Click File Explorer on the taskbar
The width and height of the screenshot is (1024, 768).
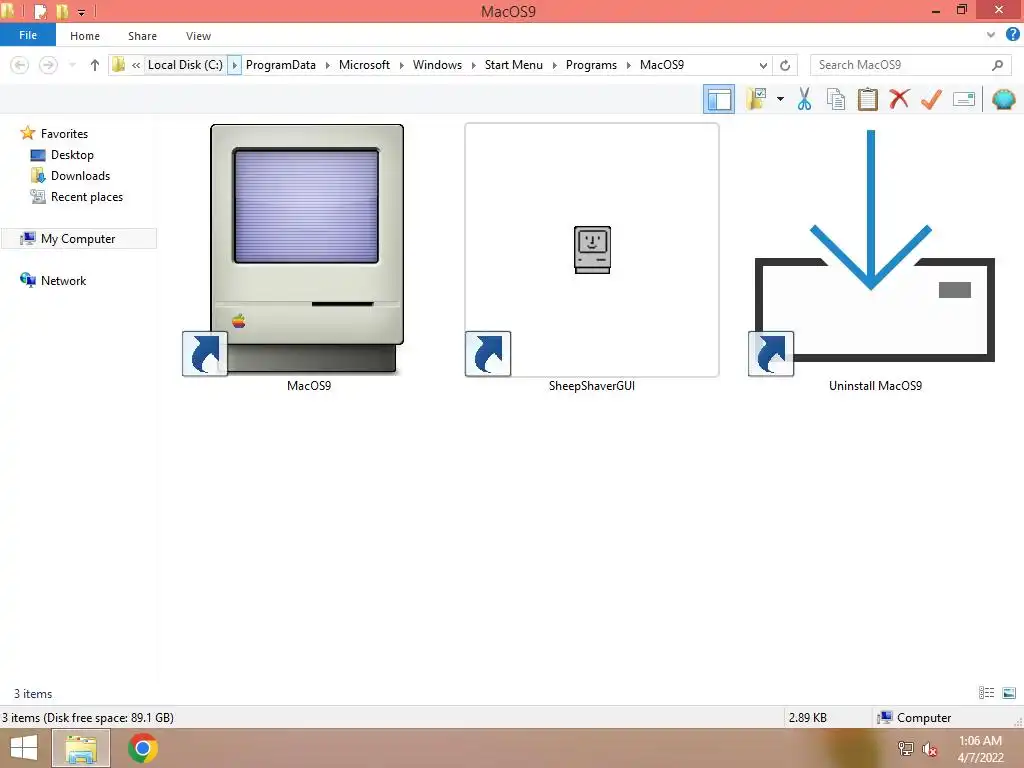81,748
